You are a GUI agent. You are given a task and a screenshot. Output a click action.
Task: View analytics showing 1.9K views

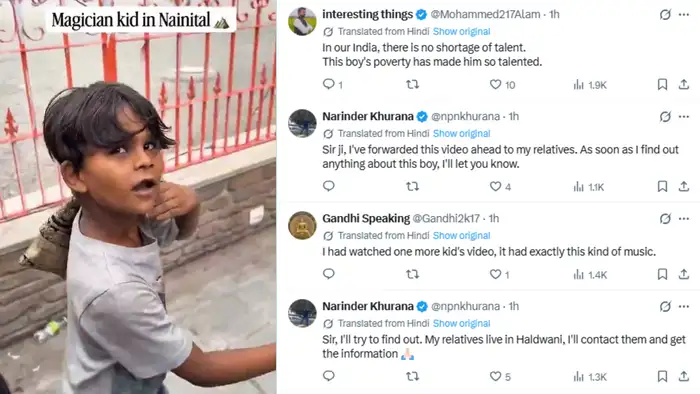[x=590, y=84]
